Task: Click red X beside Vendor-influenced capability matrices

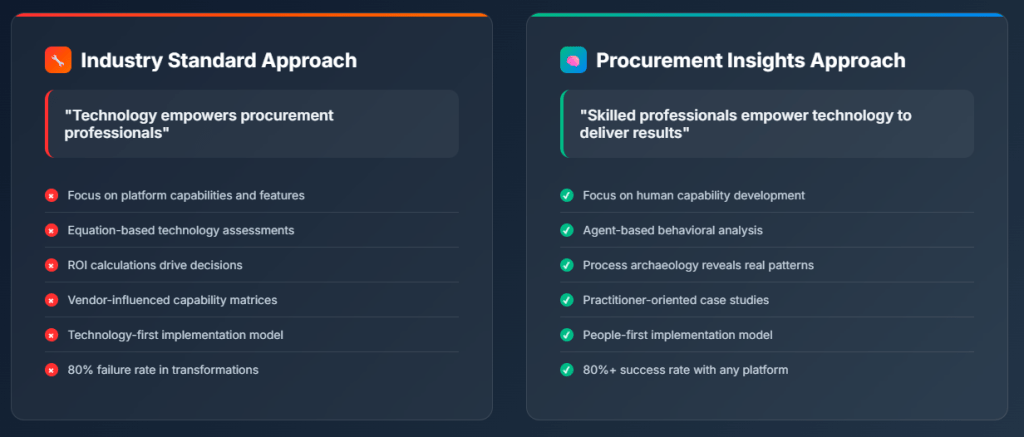Action: point(51,300)
